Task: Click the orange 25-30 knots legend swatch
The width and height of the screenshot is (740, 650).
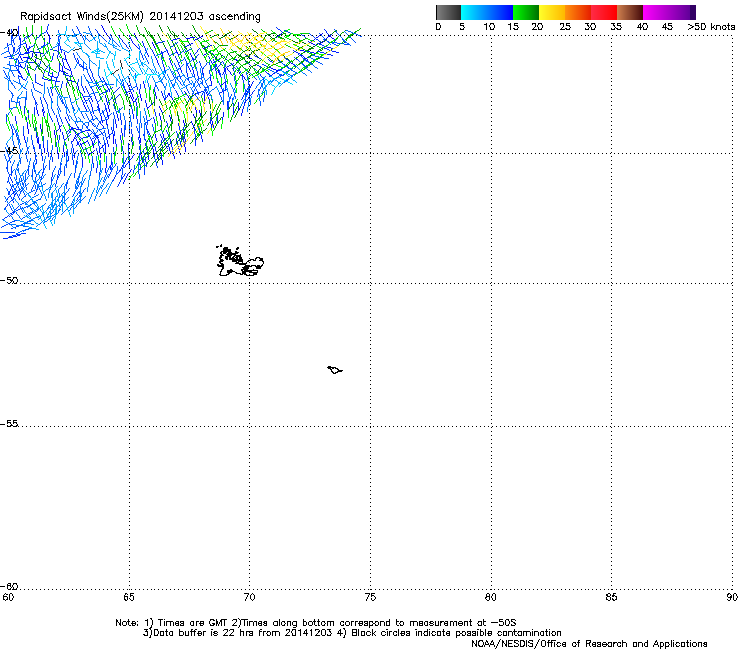Action: click(578, 12)
